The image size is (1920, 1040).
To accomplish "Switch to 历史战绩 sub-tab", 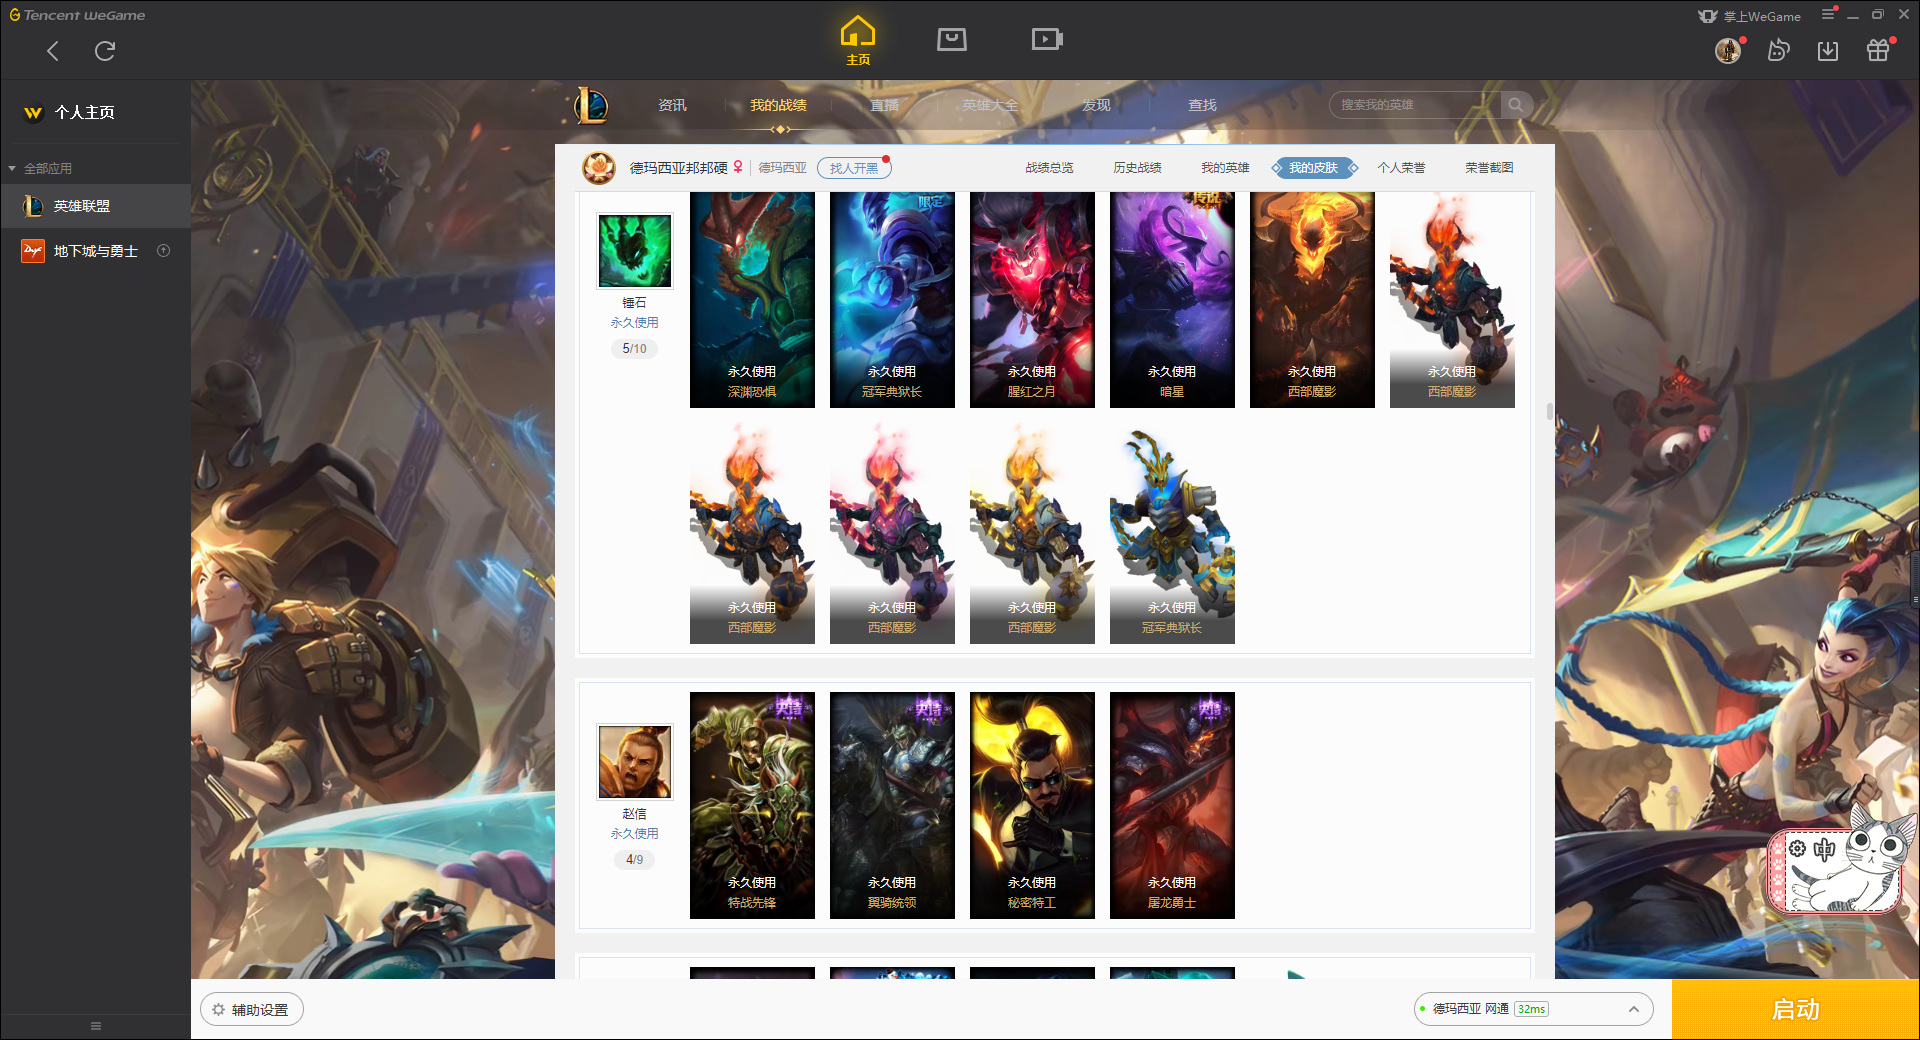I will [1137, 168].
